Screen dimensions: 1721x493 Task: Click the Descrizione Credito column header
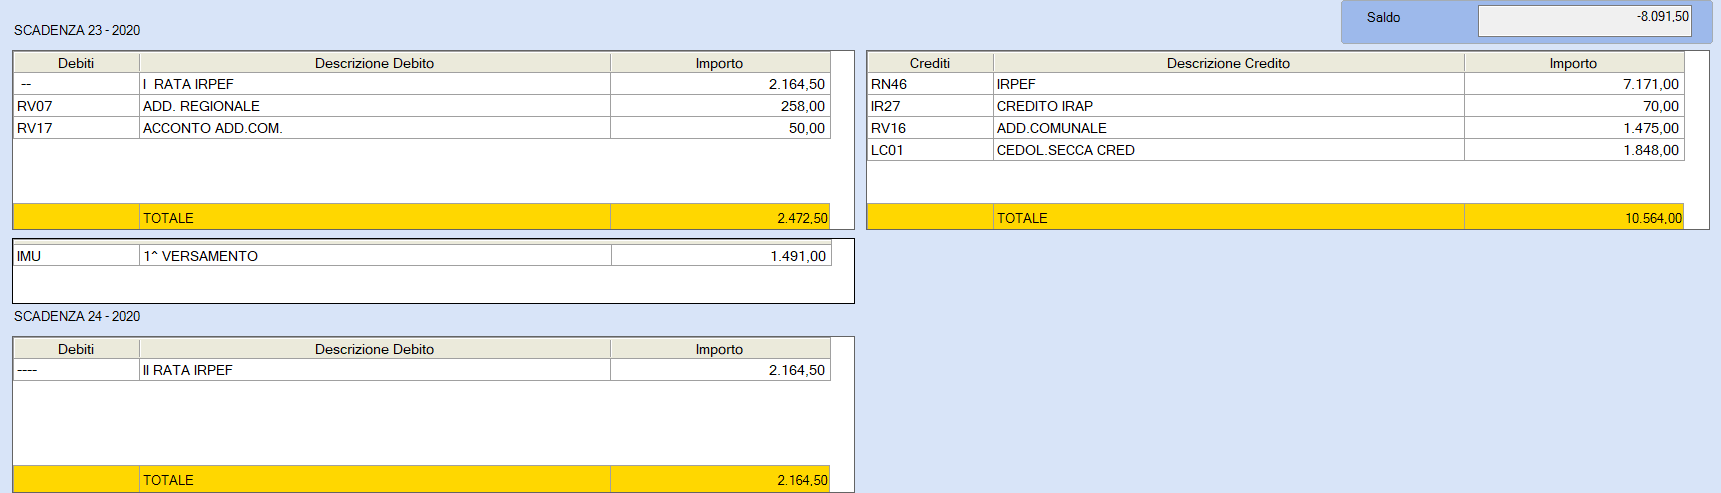1229,63
